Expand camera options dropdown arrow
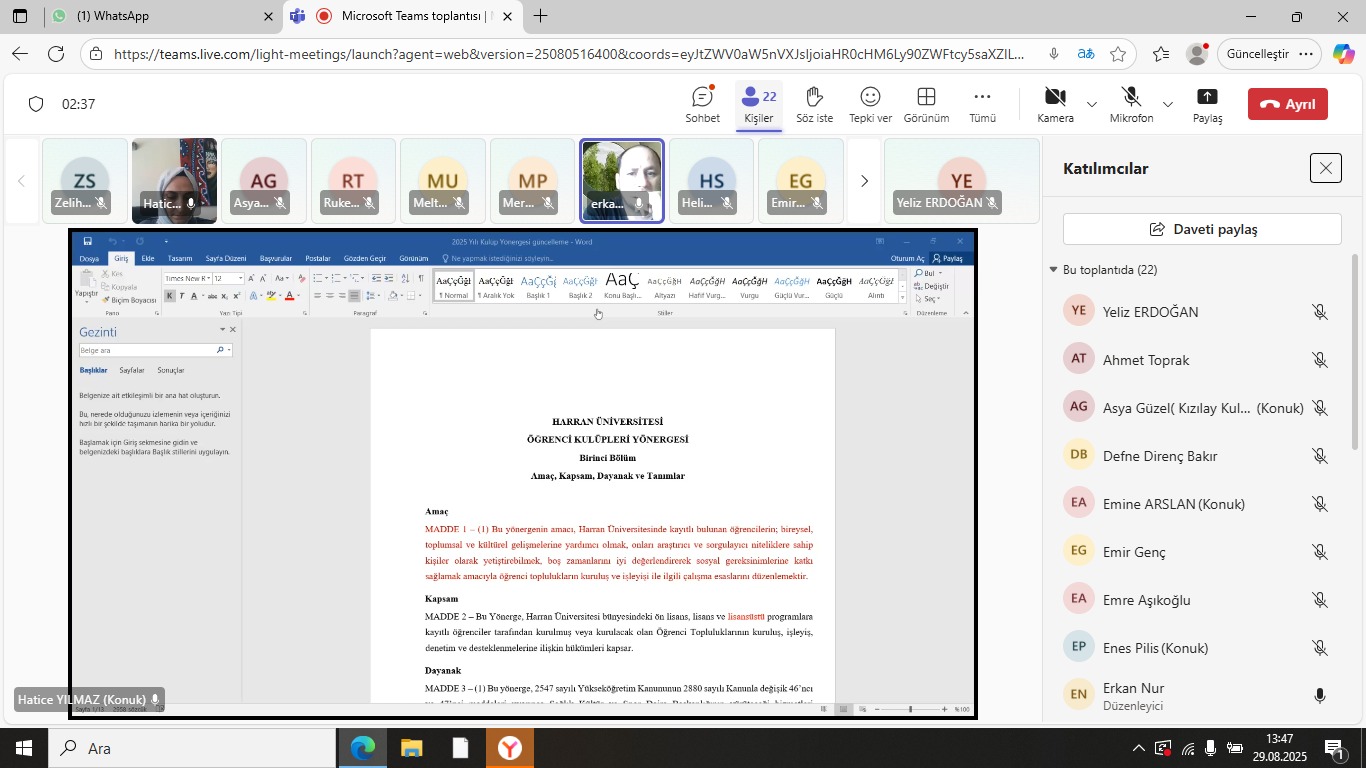This screenshot has width=1366, height=768. (x=1091, y=104)
